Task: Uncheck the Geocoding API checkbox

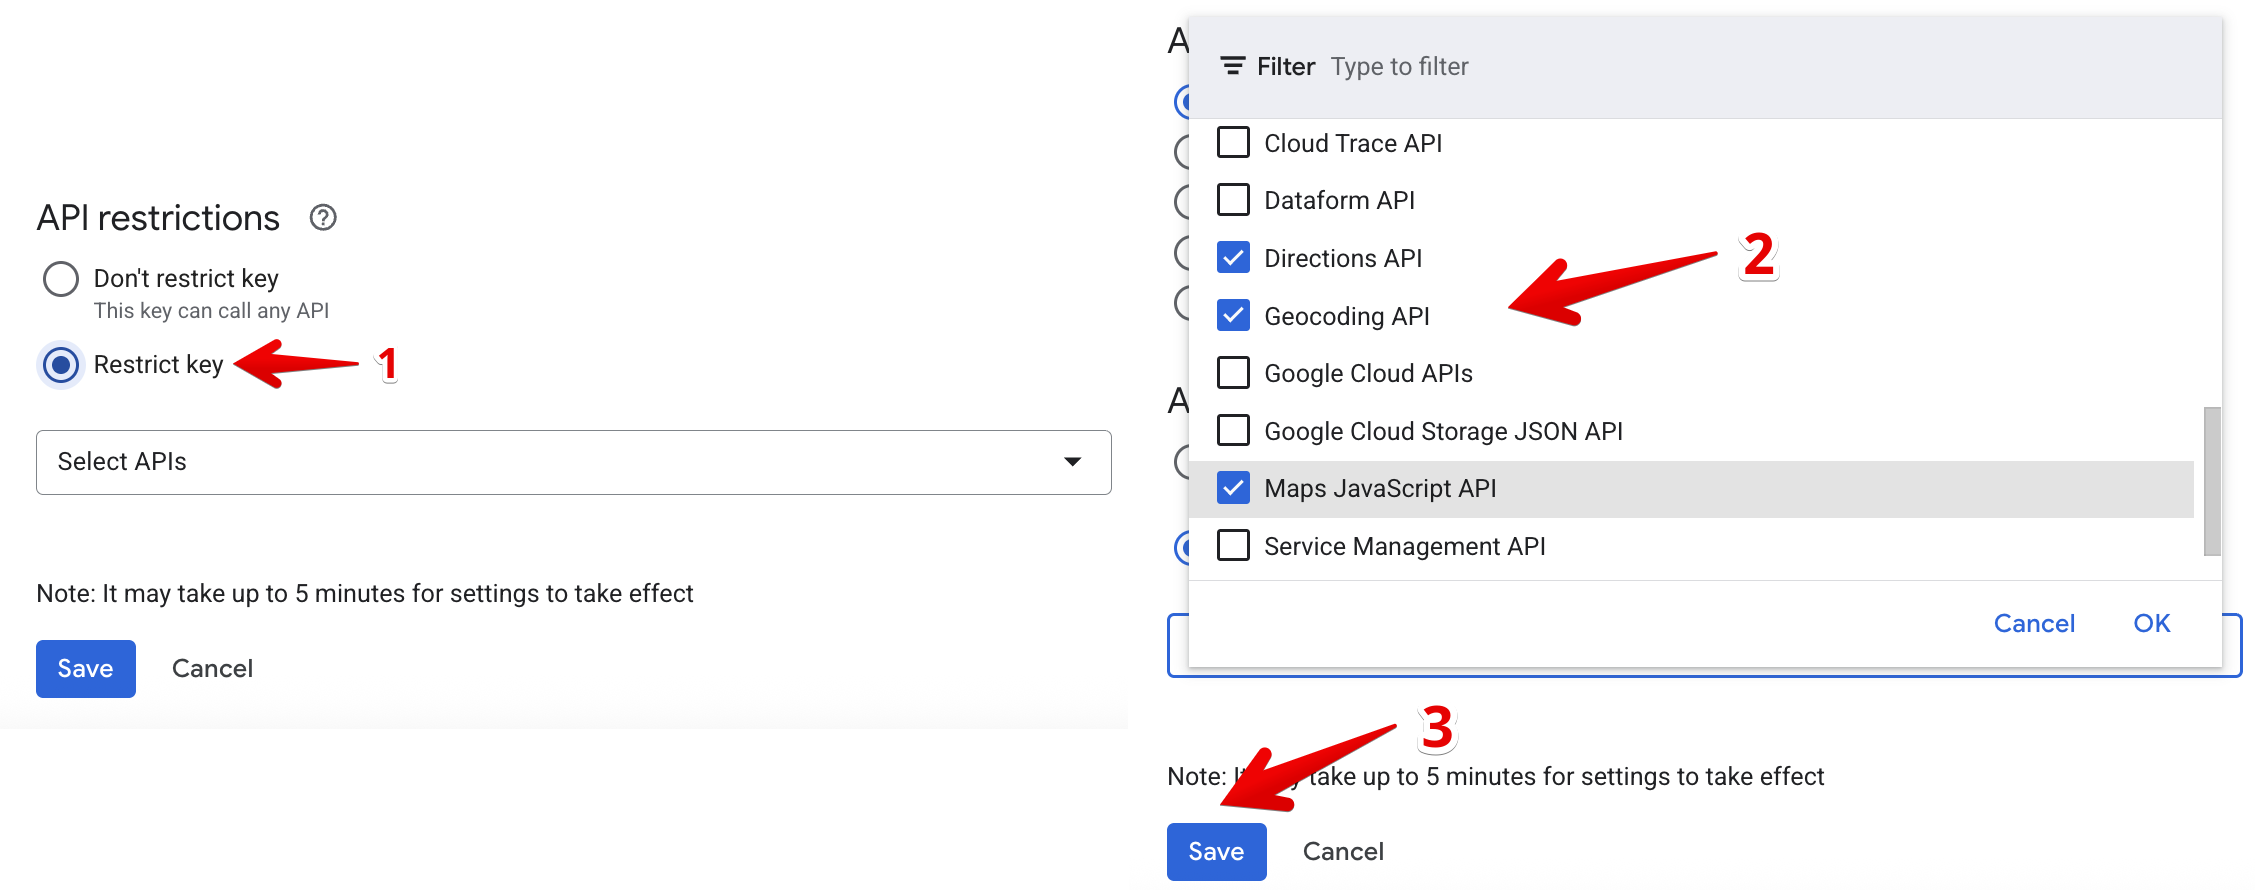Action: pyautogui.click(x=1233, y=315)
